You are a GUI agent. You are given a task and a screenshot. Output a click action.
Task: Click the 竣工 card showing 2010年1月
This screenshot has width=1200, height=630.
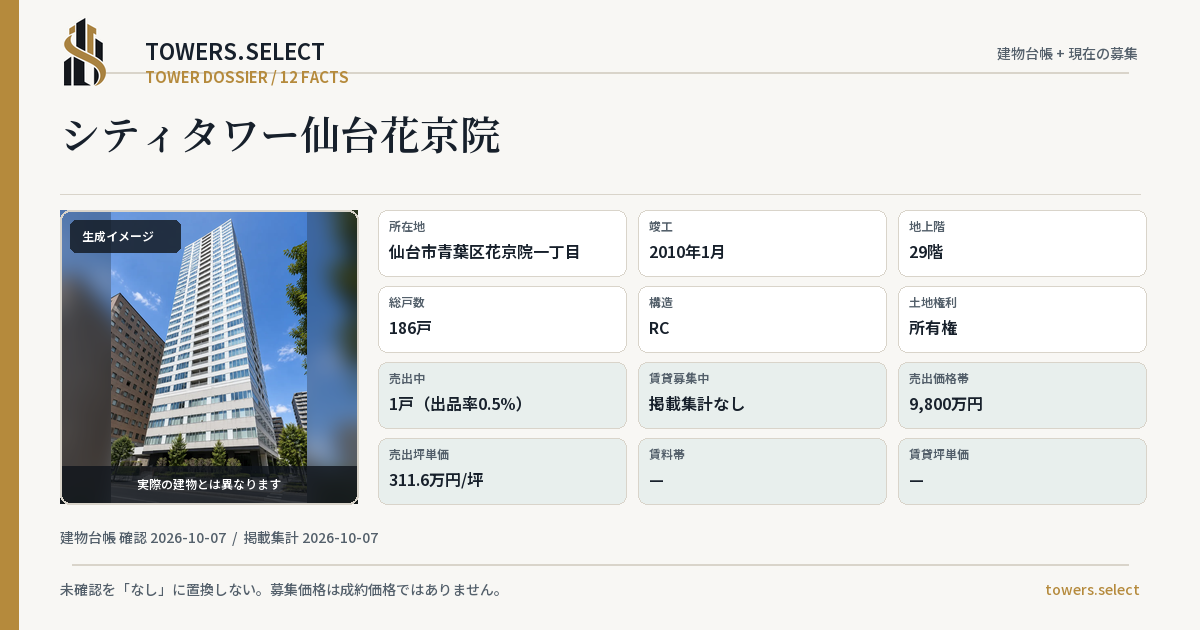click(762, 243)
